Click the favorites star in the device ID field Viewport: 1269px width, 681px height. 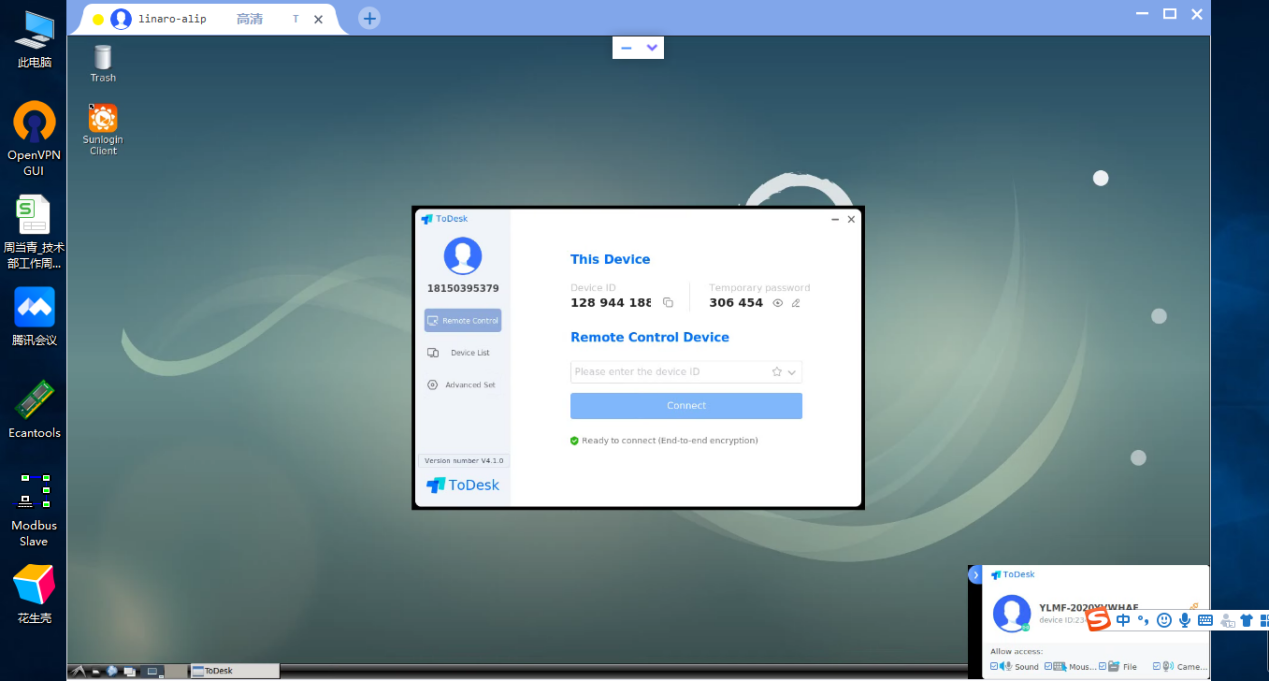point(777,372)
